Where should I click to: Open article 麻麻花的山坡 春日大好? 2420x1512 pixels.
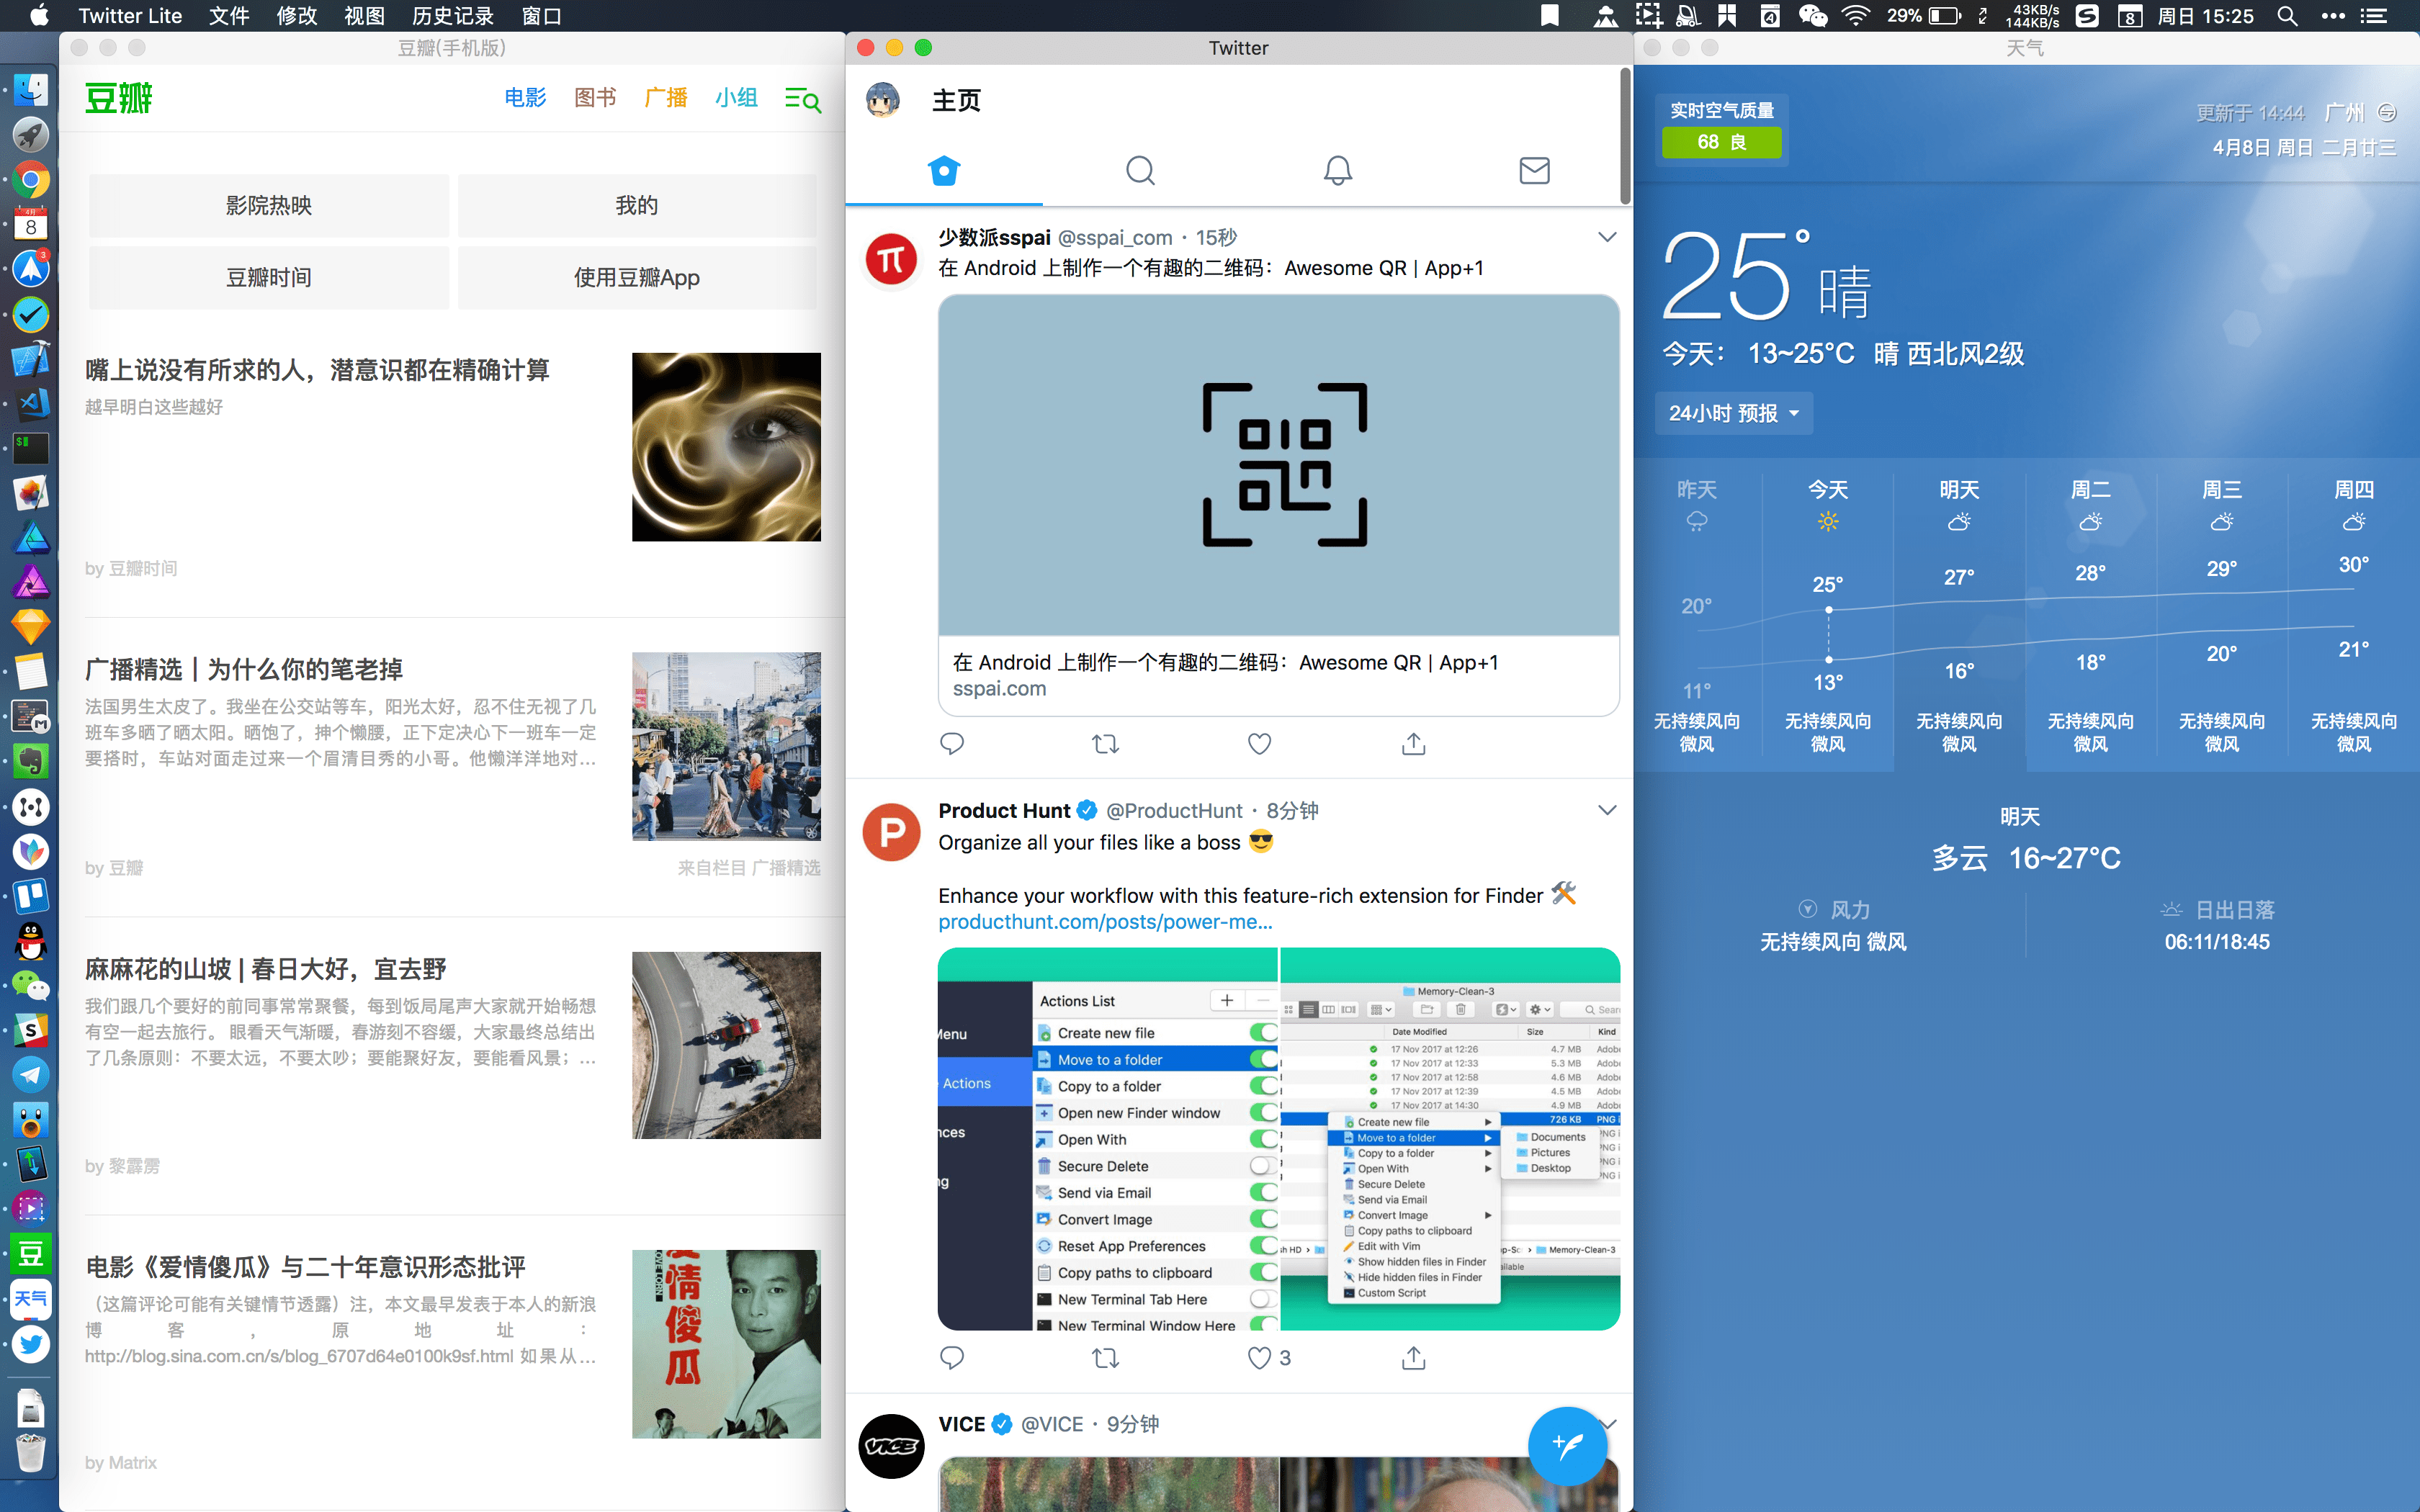pos(266,968)
